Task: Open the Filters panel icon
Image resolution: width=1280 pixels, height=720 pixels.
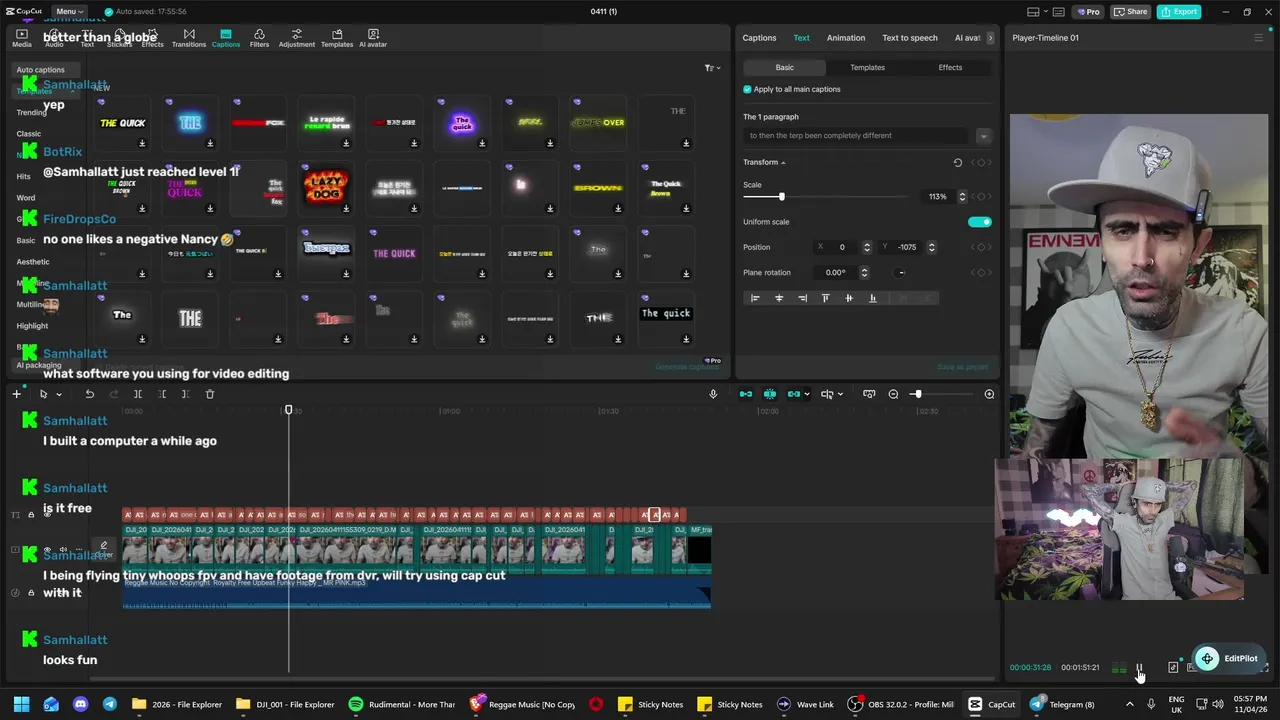Action: click(x=259, y=38)
